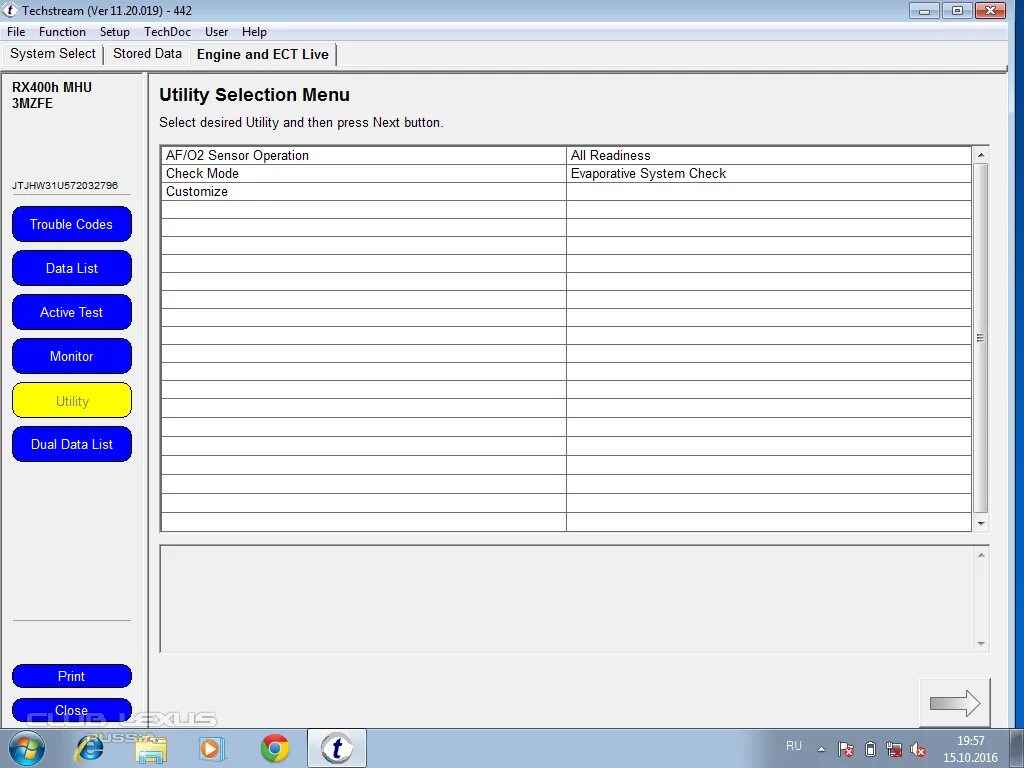Switch to the System Select tab
Viewport: 1024px width, 768px height.
point(52,54)
